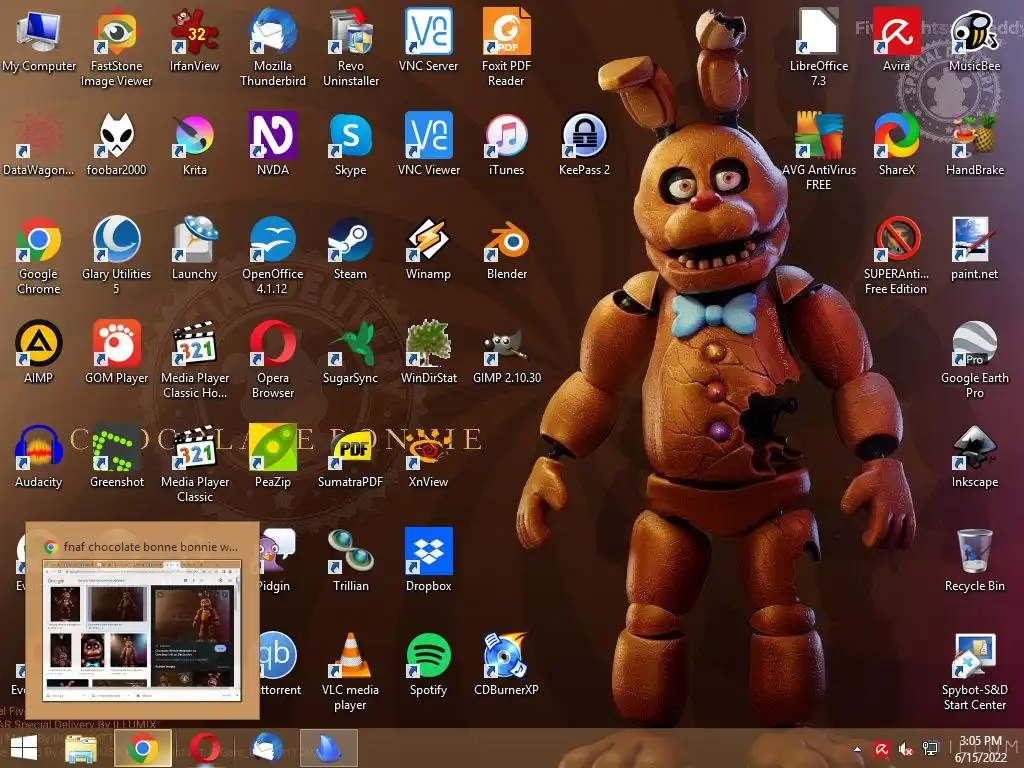This screenshot has height=768, width=1024.
Task: Launch KeePass 2 desktop icon
Action: point(584,145)
